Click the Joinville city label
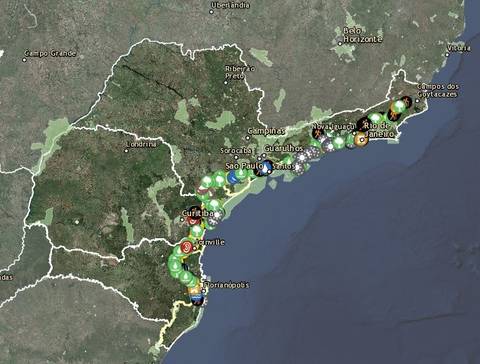The image size is (480, 364). 211,242
